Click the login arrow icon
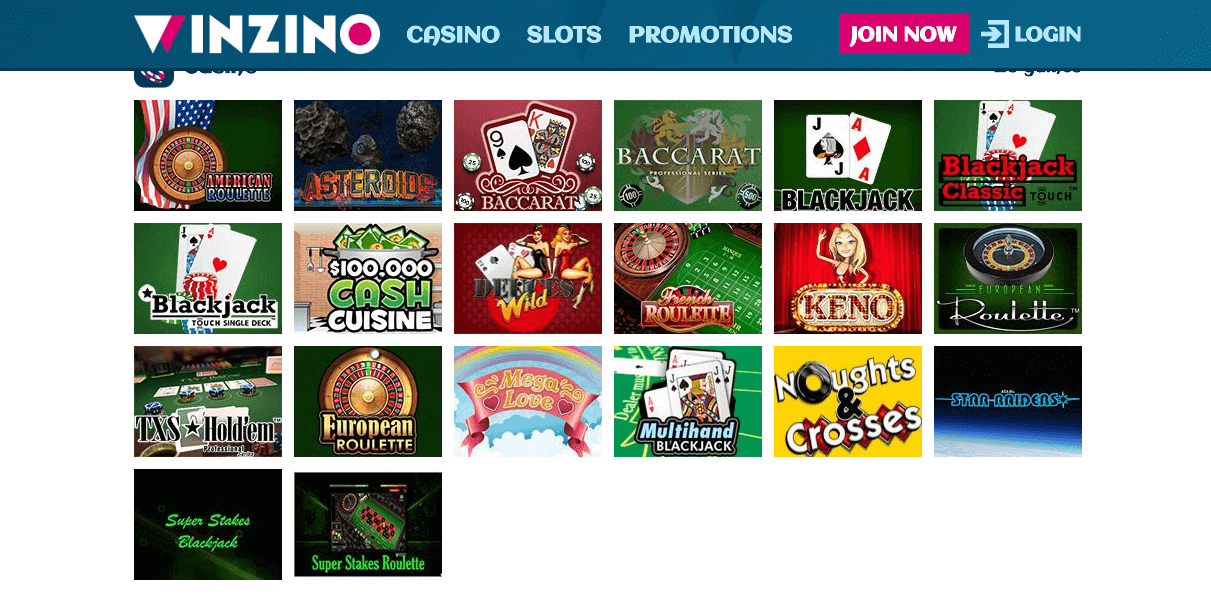1211x605 pixels. (995, 34)
